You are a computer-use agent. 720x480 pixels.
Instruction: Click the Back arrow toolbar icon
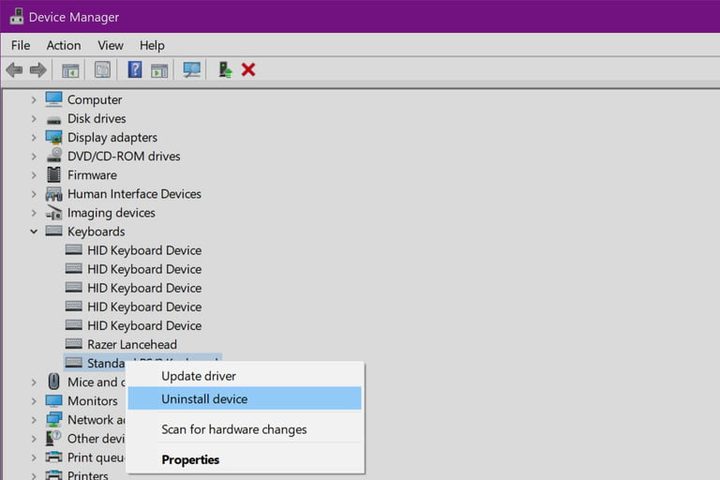14,70
